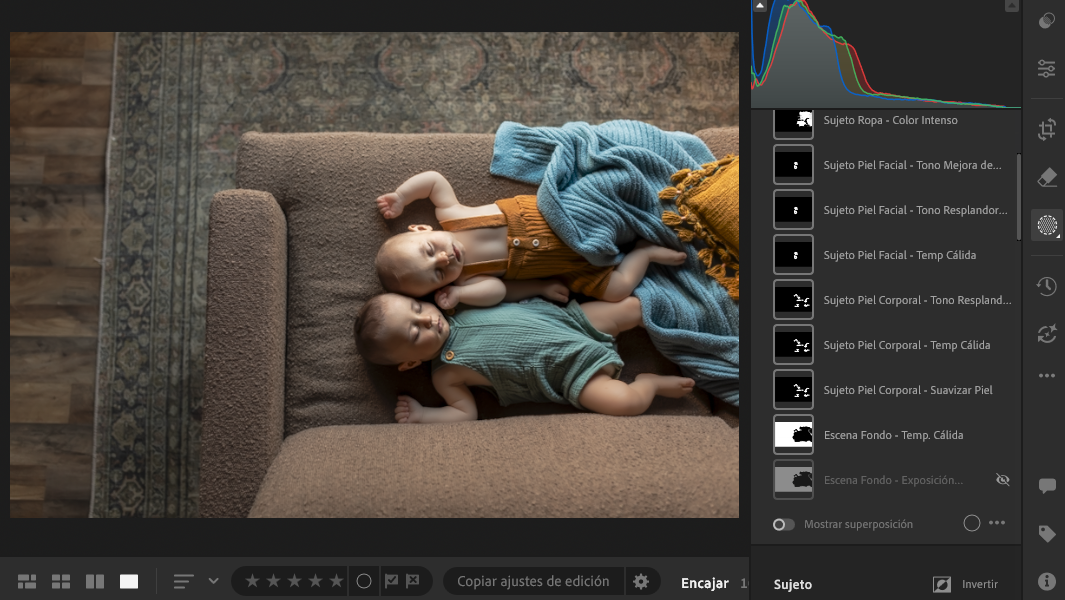Viewport: 1065px width, 600px height.
Task: Open the comments speech bubble icon
Action: (1046, 486)
